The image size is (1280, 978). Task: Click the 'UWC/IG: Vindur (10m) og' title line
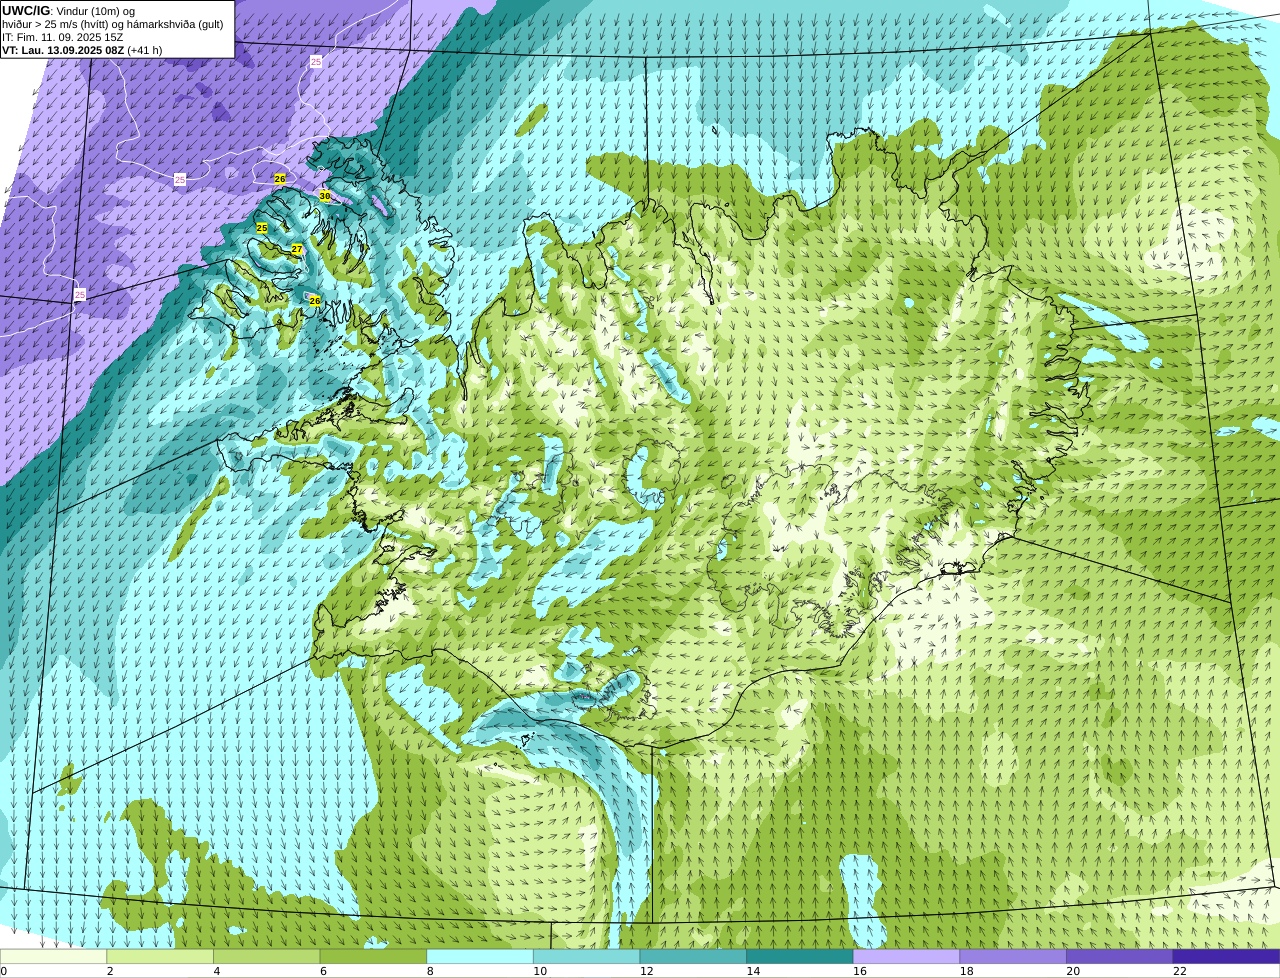(69, 11)
